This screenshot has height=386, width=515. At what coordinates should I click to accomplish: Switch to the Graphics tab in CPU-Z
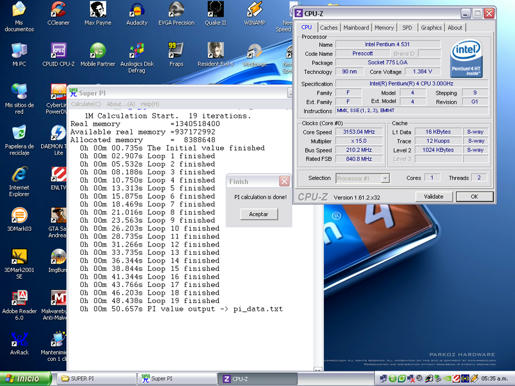click(431, 28)
